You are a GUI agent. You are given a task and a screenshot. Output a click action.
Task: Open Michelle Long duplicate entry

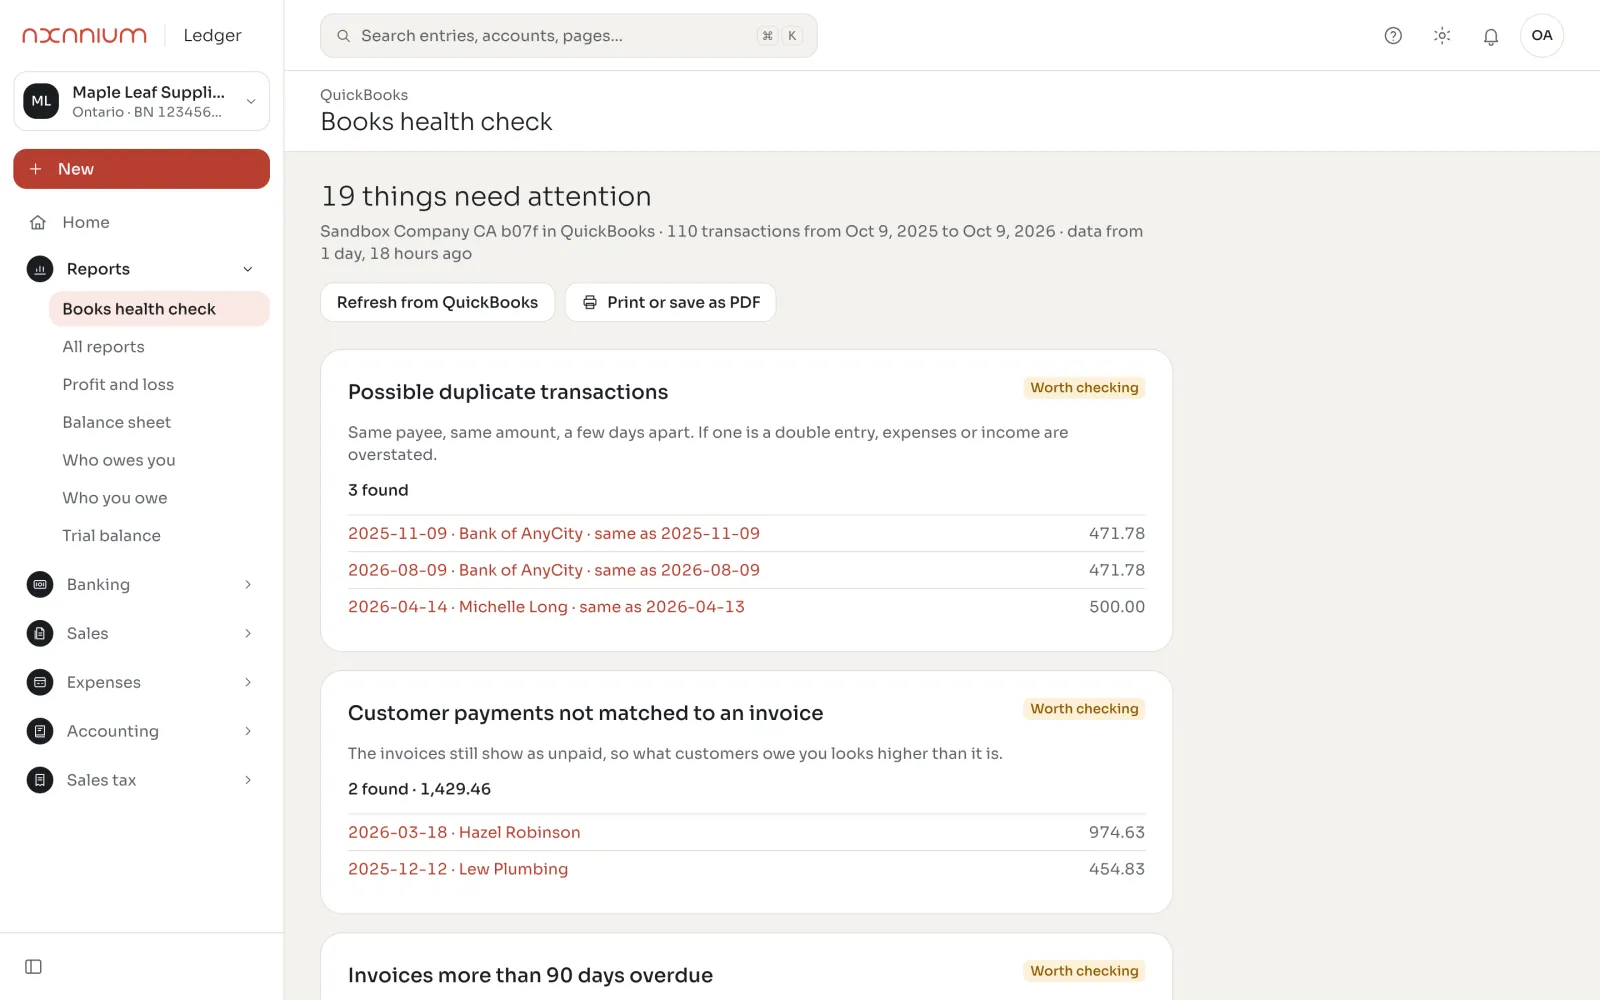click(x=546, y=607)
